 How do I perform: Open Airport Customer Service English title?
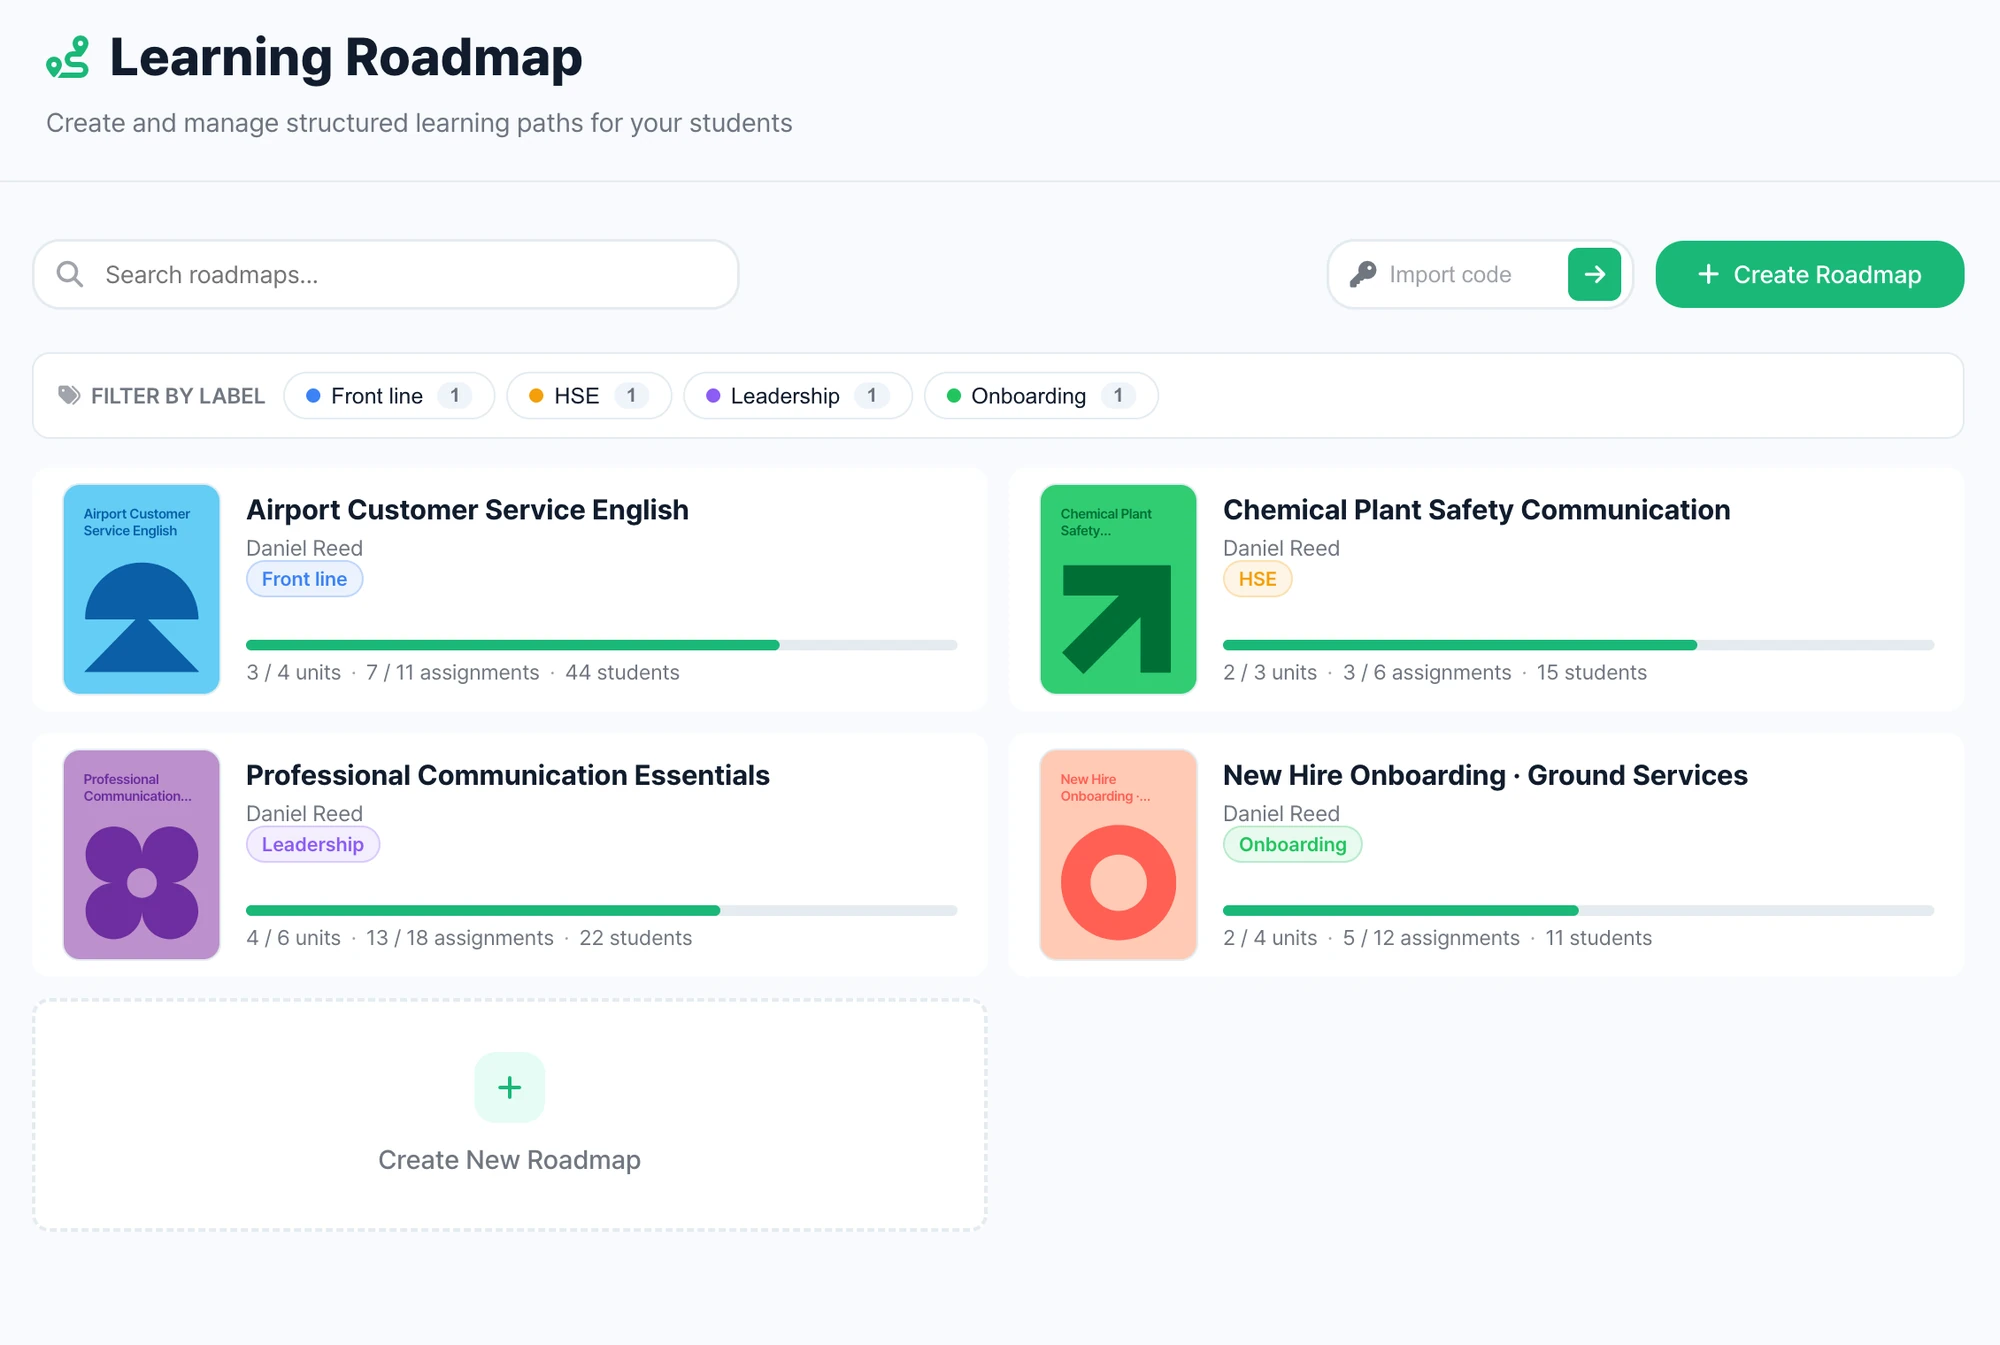click(467, 510)
